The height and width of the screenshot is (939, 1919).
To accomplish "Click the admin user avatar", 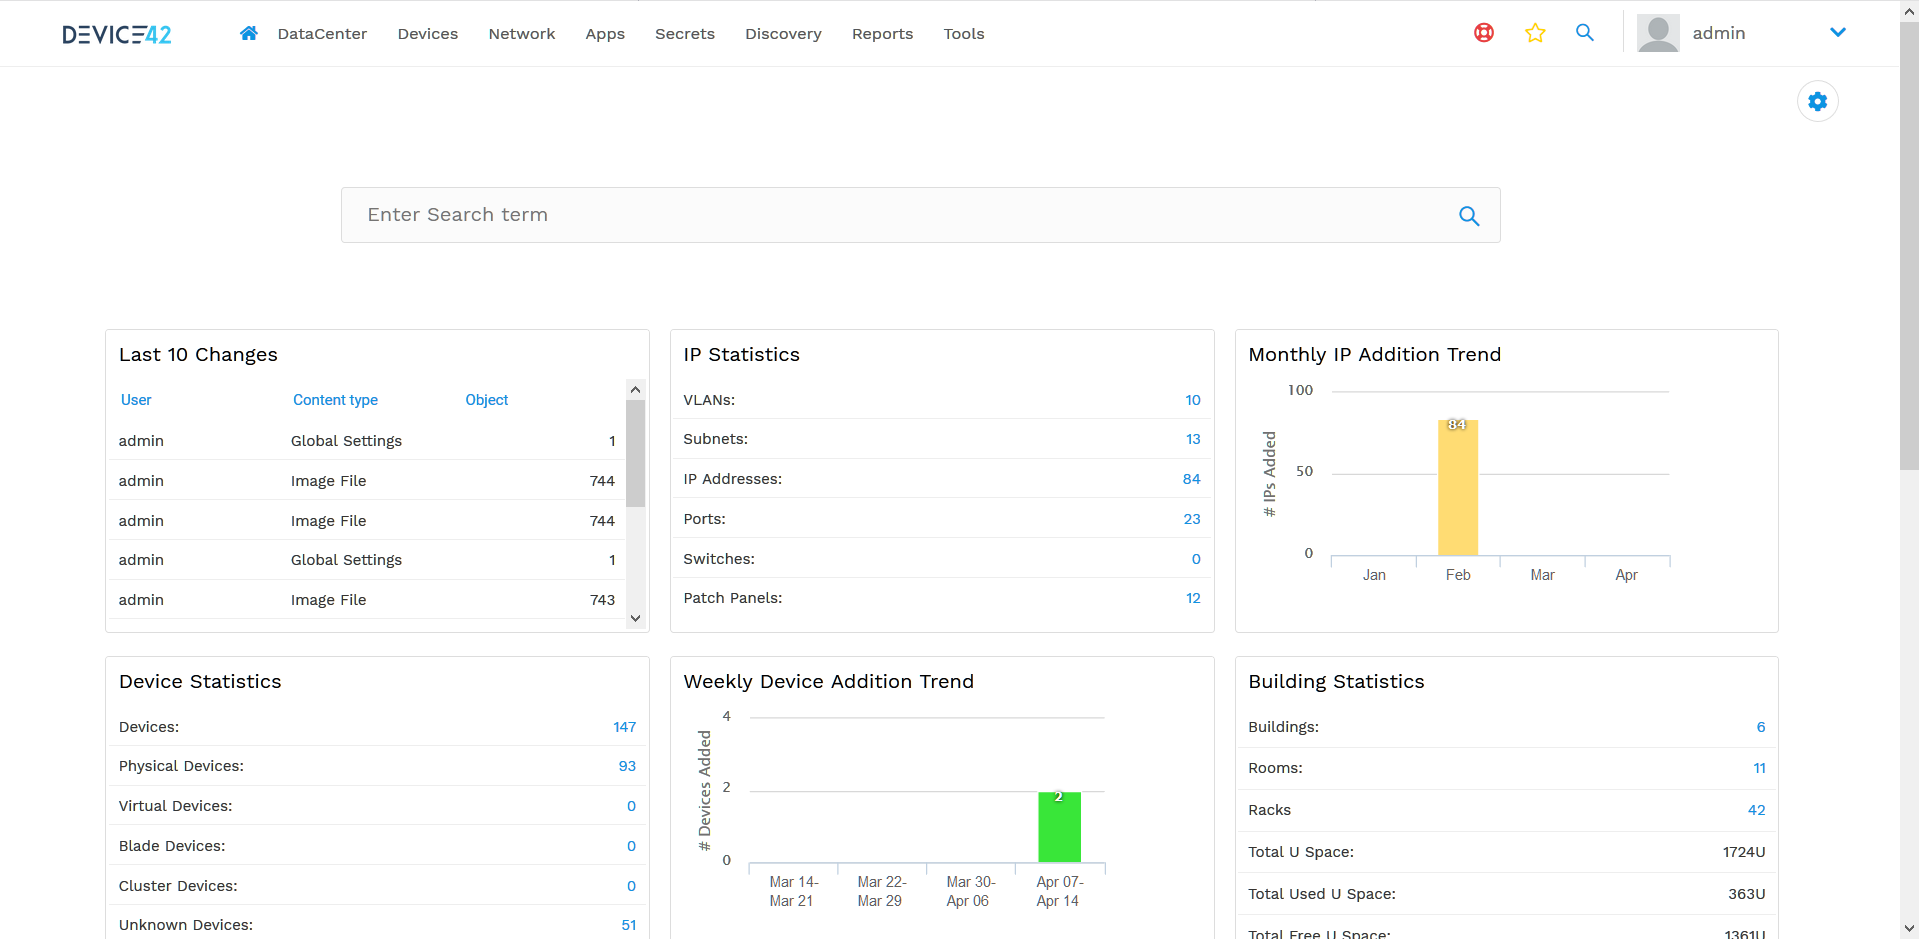I will pyautogui.click(x=1658, y=33).
